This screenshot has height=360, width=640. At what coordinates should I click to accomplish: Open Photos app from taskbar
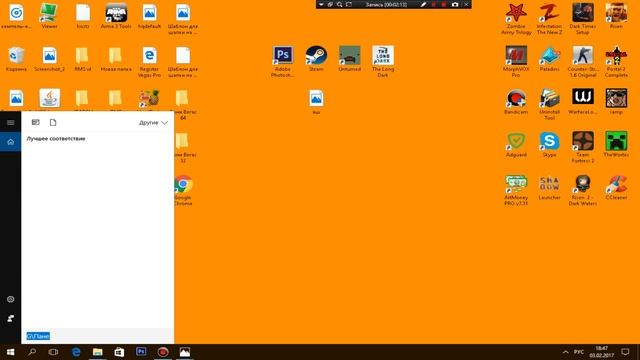click(184, 352)
